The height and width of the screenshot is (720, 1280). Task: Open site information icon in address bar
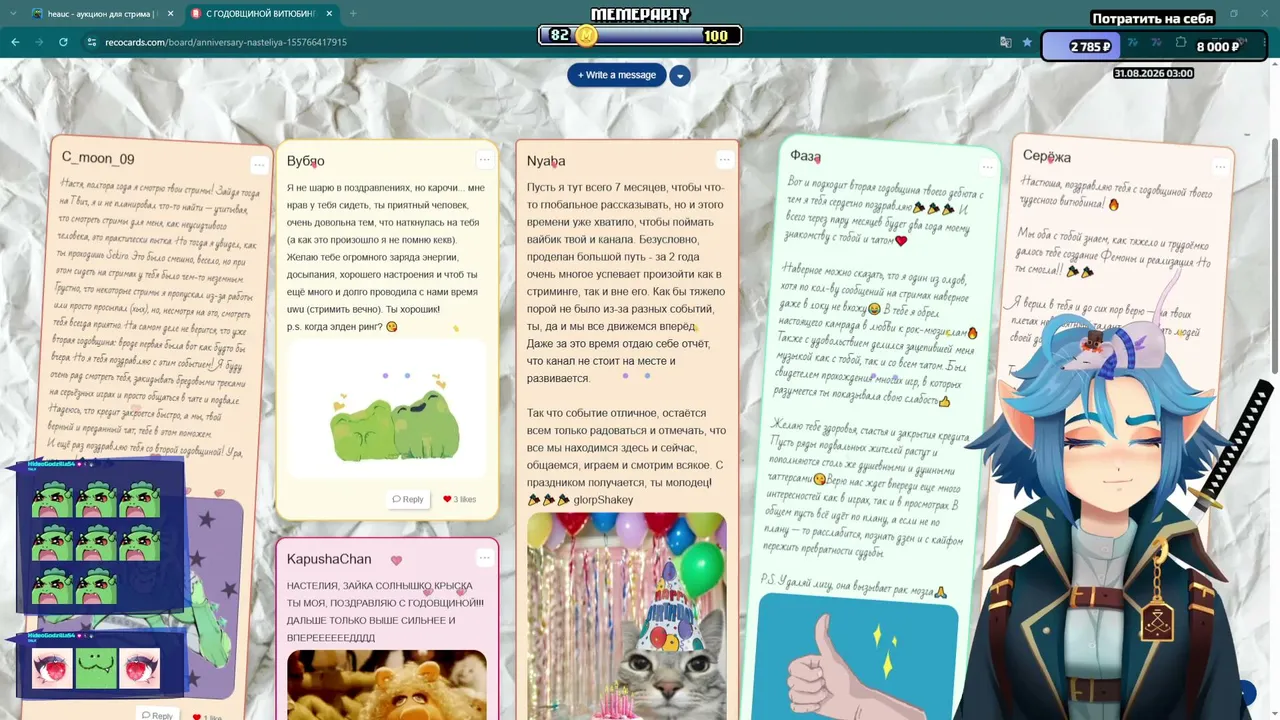pyautogui.click(x=91, y=42)
